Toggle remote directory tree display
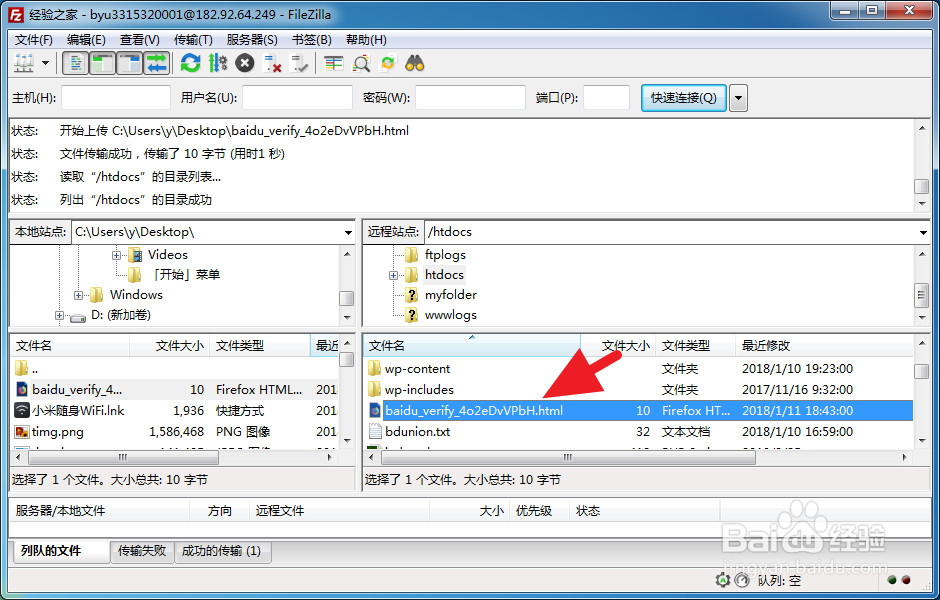This screenshot has height=600, width=940. point(129,63)
